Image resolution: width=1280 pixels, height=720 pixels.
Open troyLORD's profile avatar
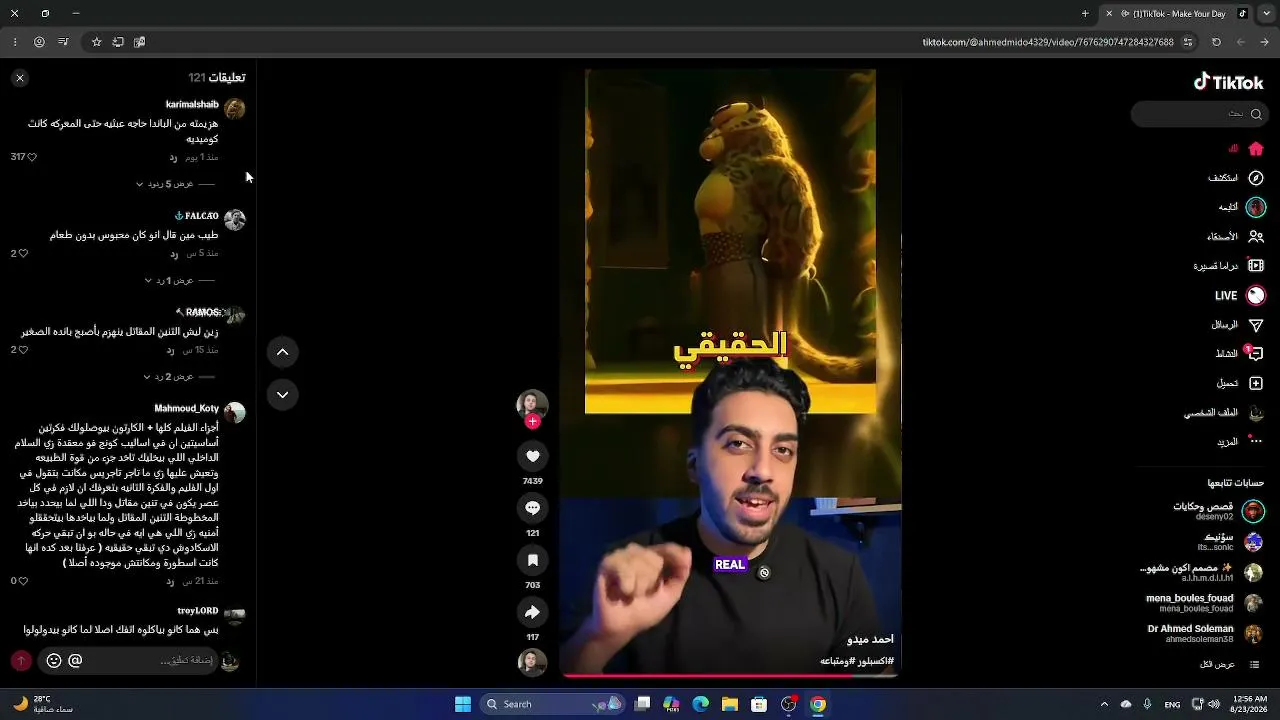click(235, 616)
